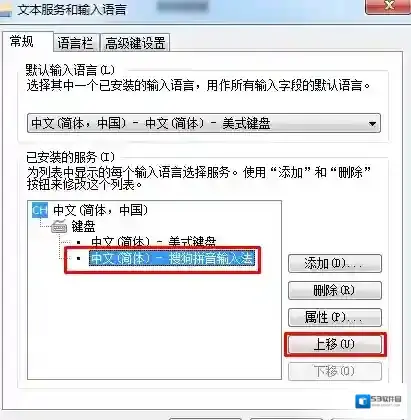The width and height of the screenshot is (411, 420).
Task: Open the default input language dropdown arrow
Action: (372, 124)
